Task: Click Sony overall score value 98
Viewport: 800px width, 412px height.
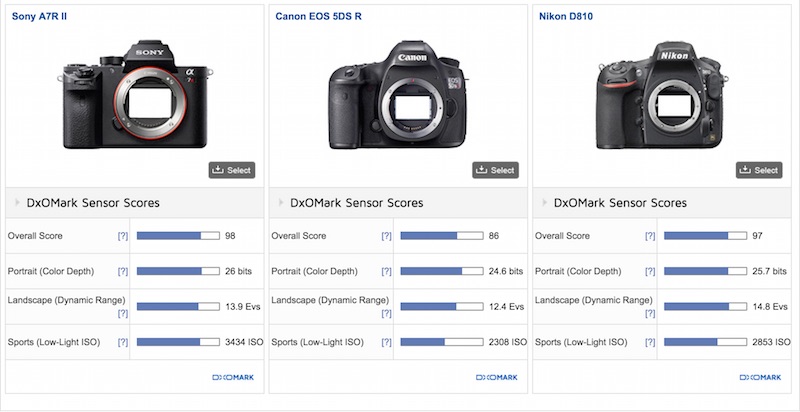Action: click(230, 236)
